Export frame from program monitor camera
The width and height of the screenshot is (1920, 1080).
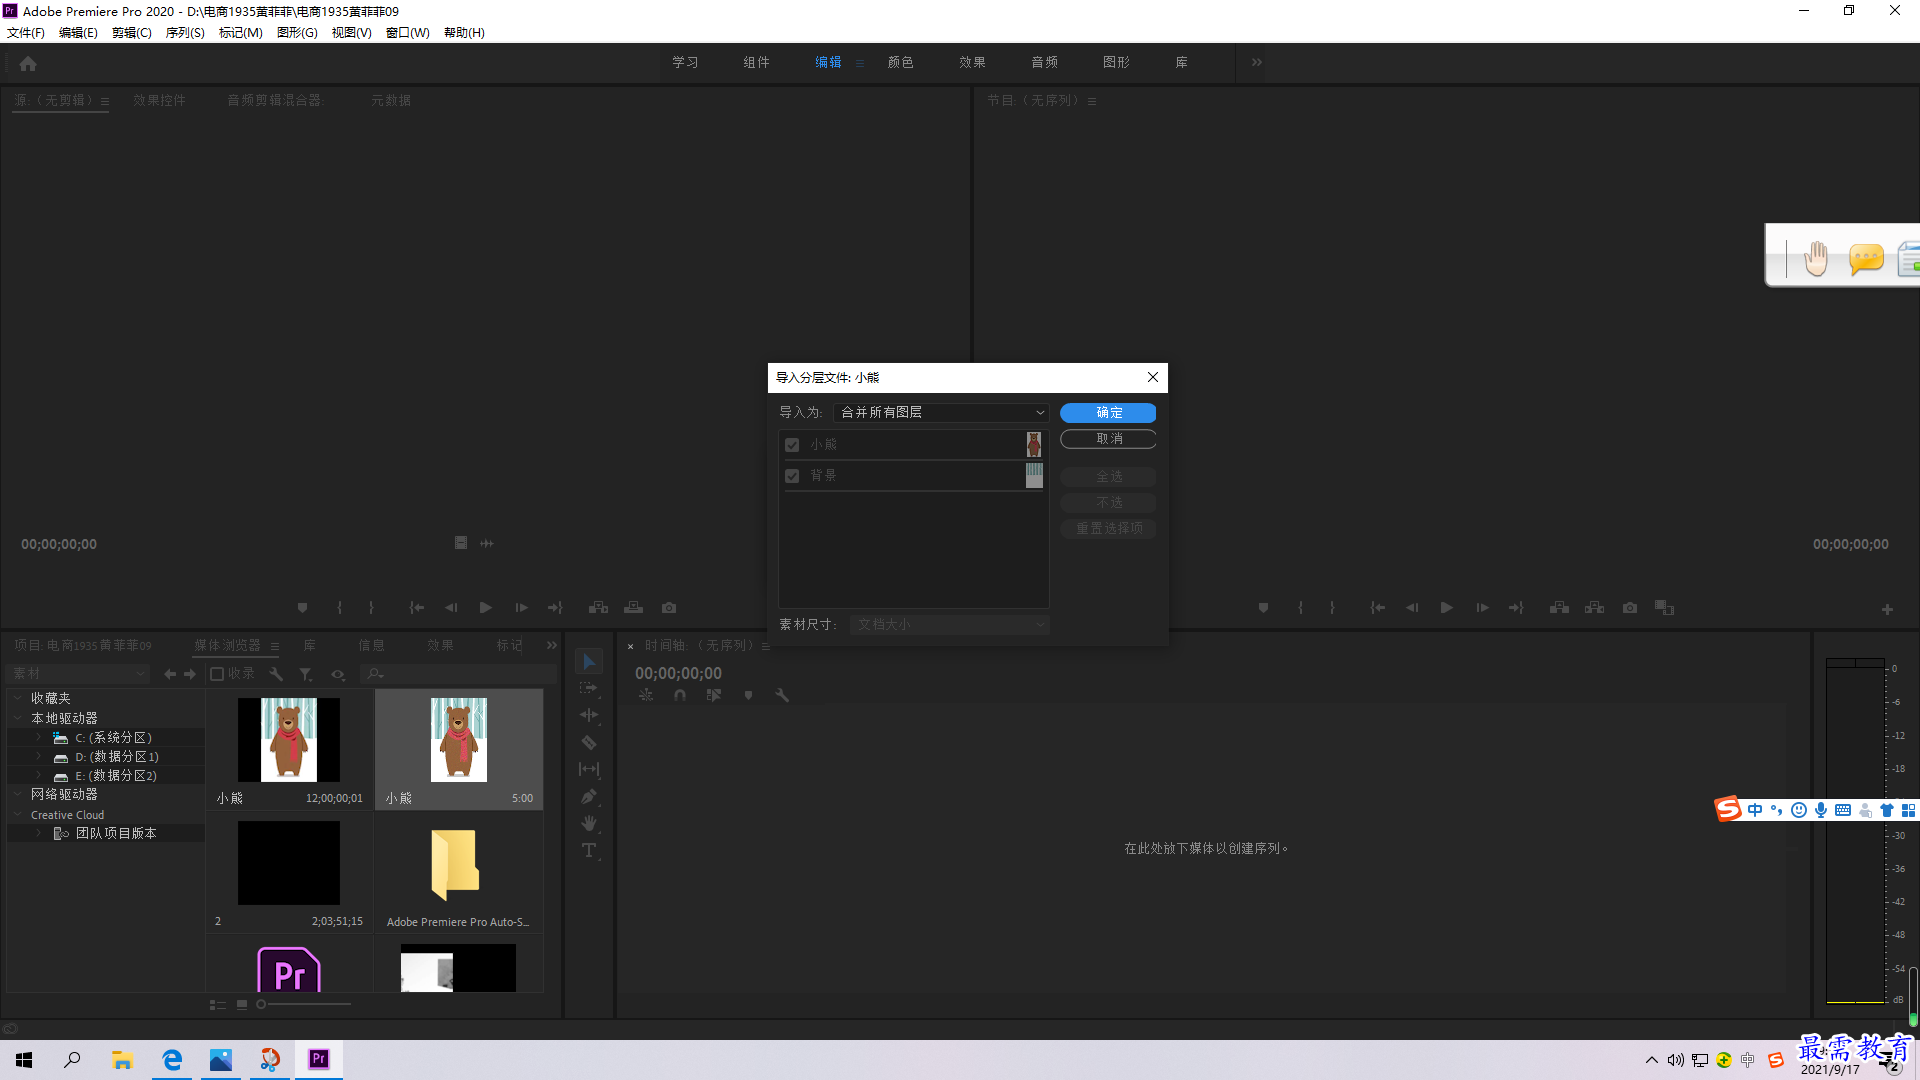1630,607
